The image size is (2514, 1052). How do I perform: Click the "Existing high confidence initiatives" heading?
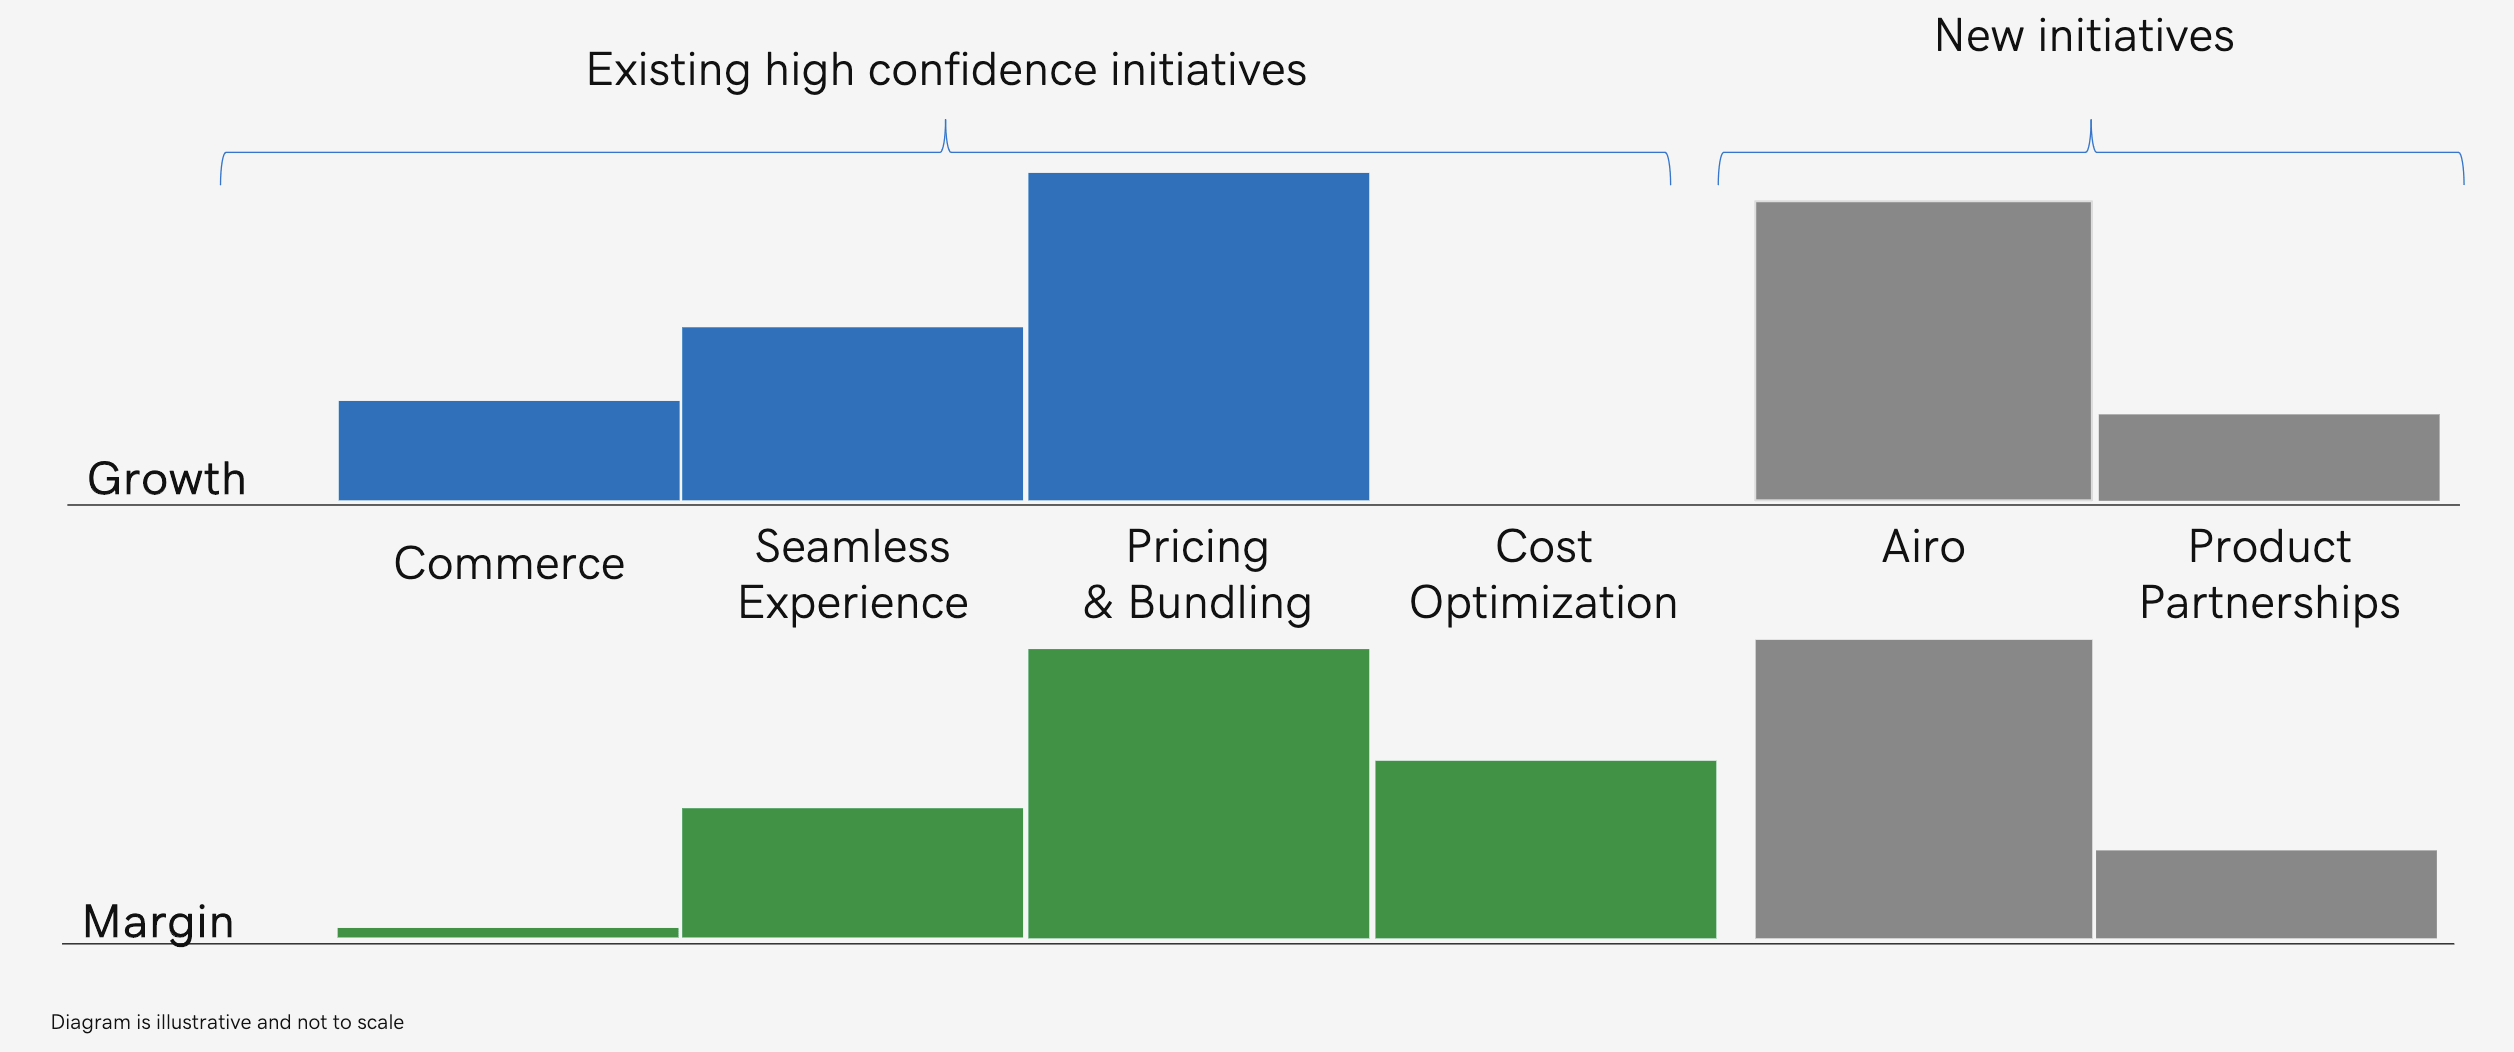946,70
